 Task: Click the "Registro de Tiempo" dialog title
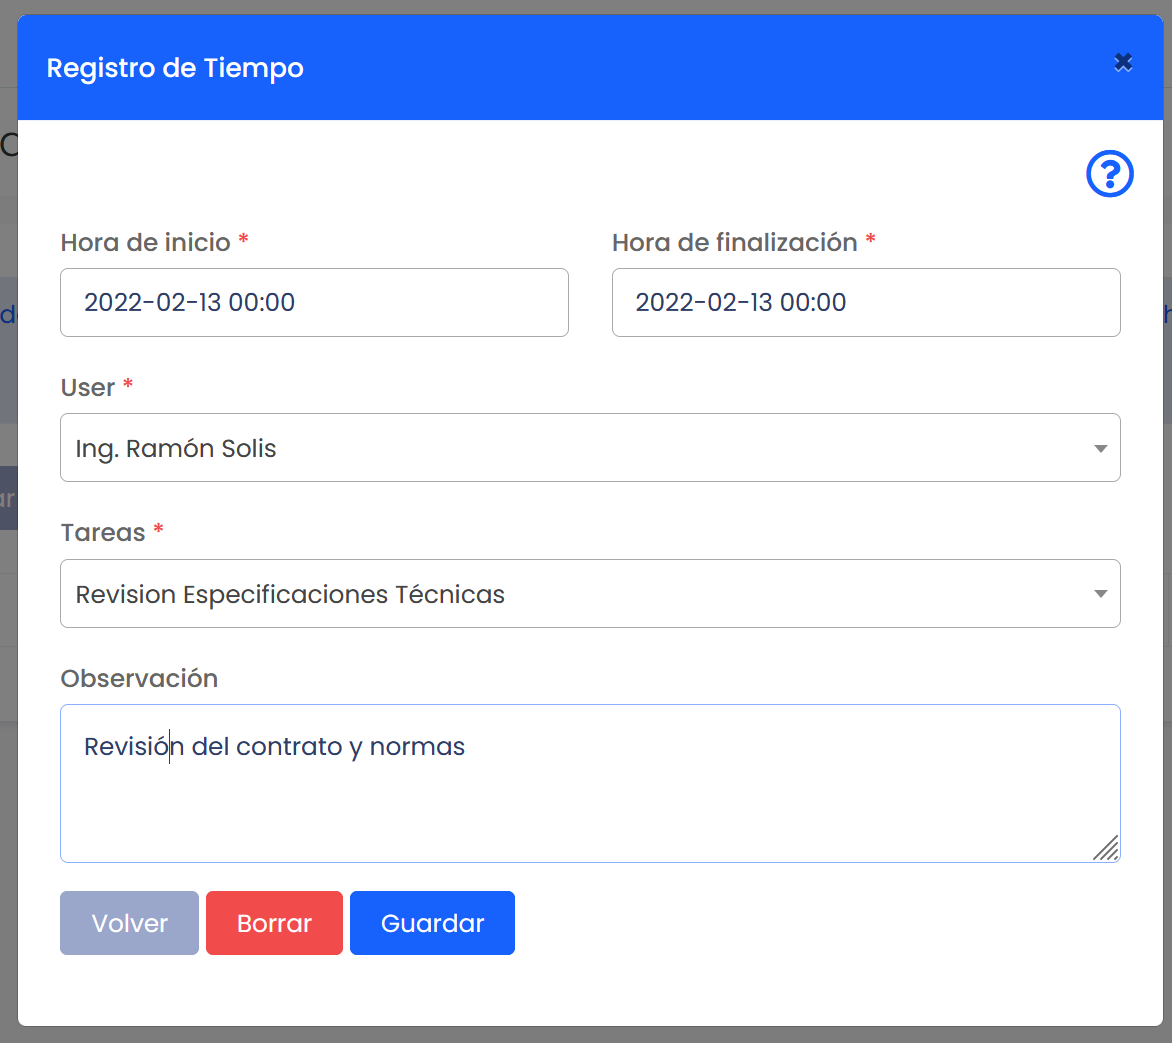point(175,68)
